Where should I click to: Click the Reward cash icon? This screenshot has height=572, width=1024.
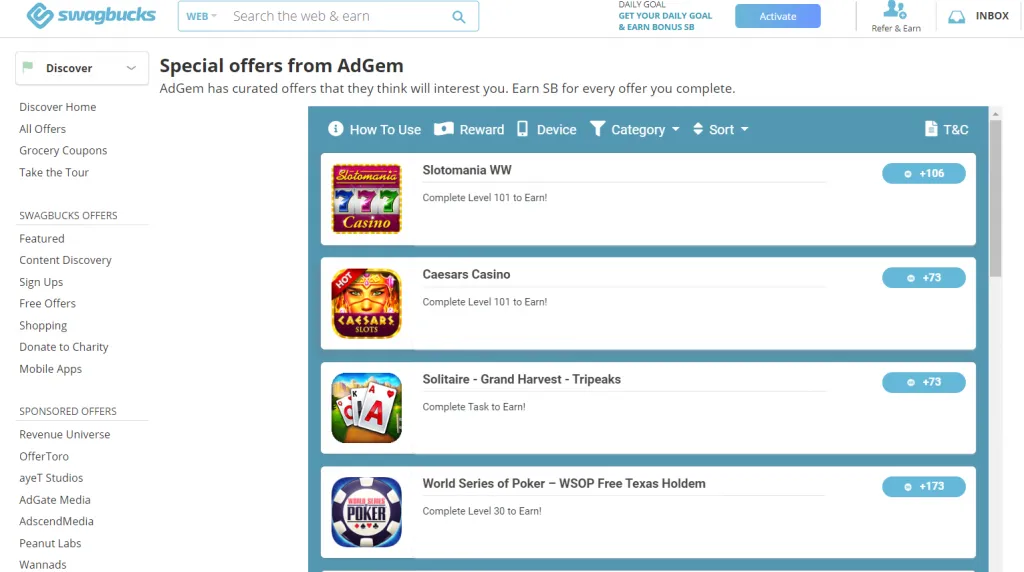pos(443,129)
